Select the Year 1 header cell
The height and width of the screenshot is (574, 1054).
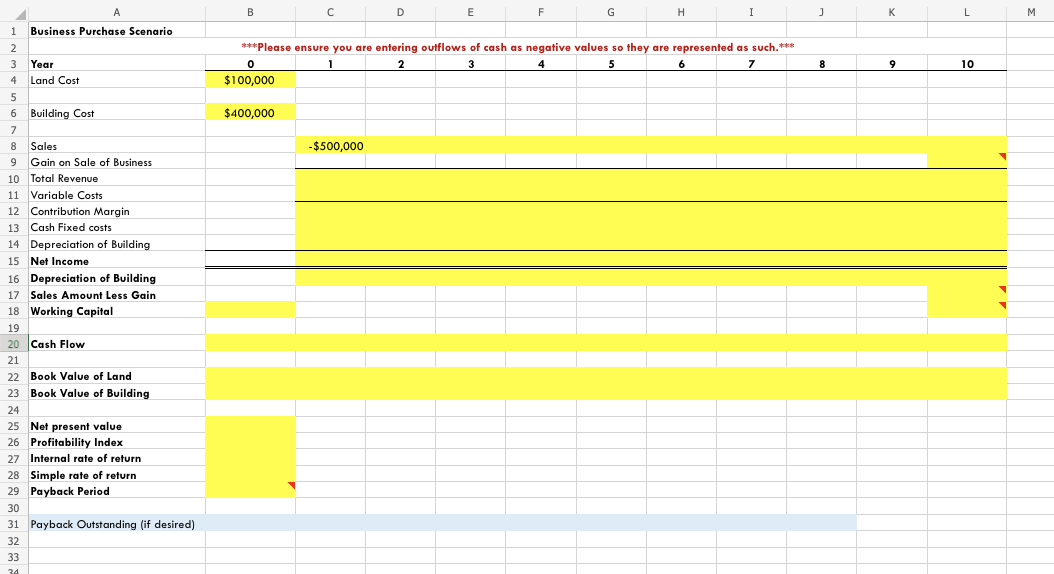(x=330, y=64)
